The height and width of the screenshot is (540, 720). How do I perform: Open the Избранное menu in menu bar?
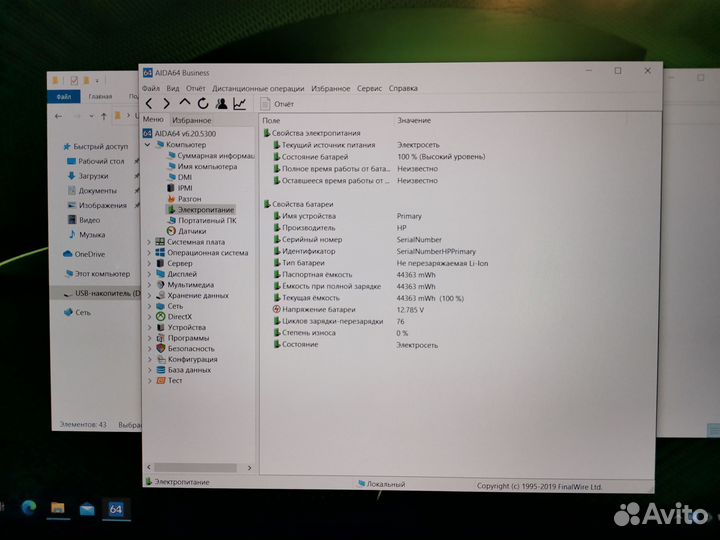(331, 88)
